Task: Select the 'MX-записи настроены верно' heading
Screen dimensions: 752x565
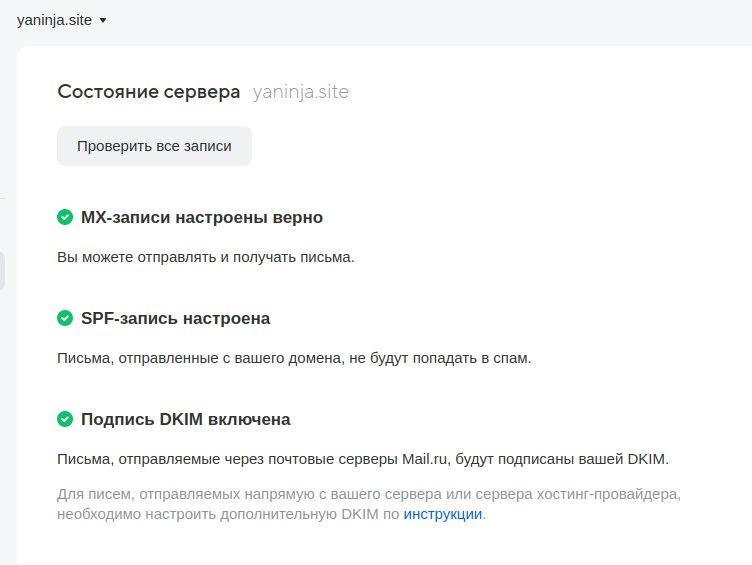Action: (202, 217)
